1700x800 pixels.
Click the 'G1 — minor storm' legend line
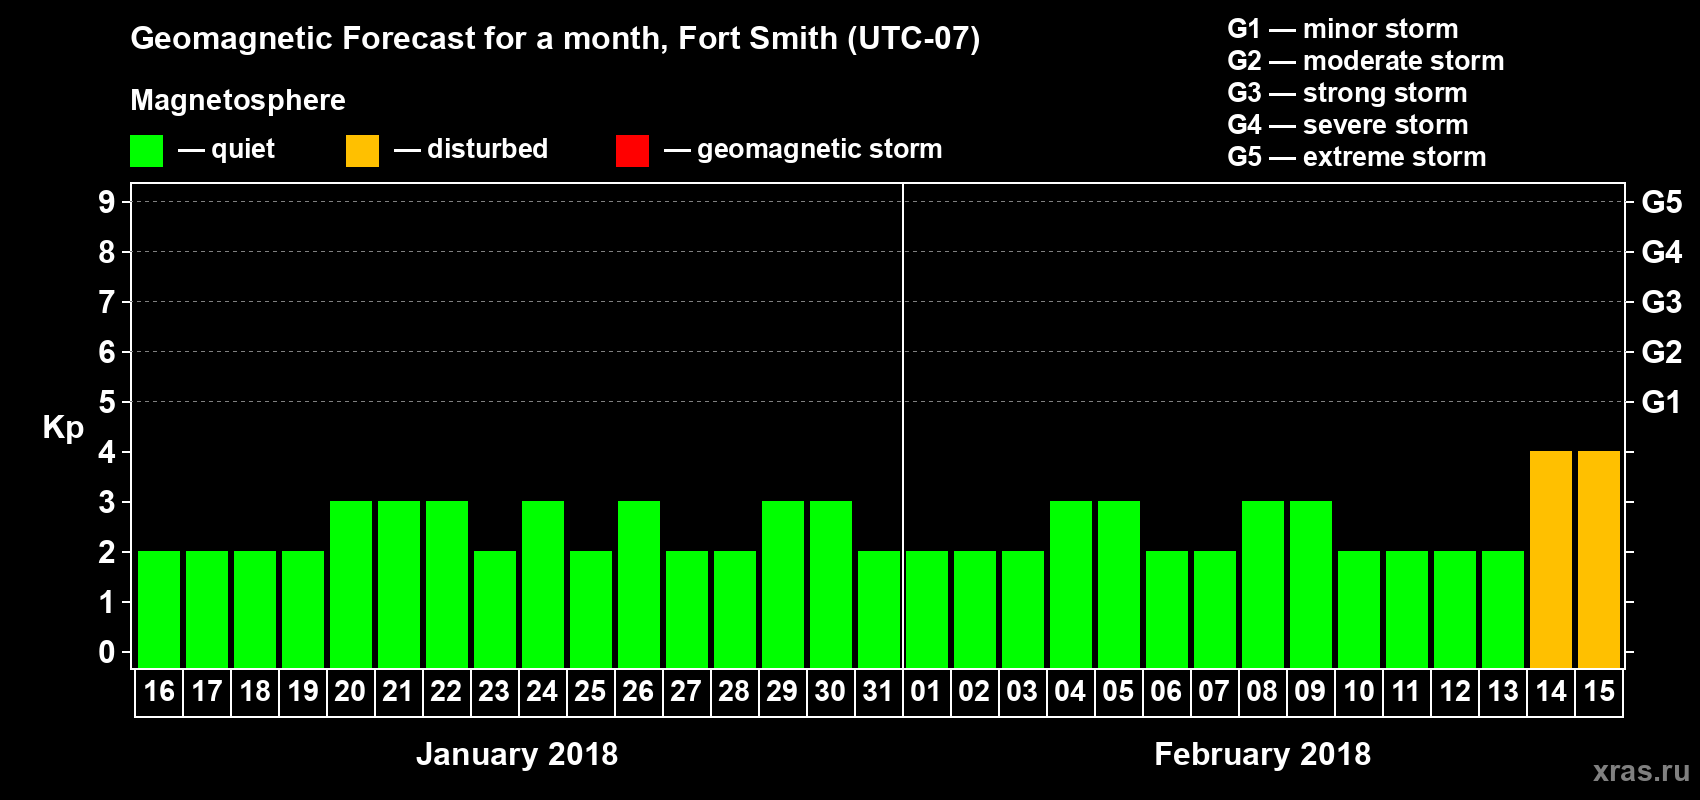[1342, 29]
